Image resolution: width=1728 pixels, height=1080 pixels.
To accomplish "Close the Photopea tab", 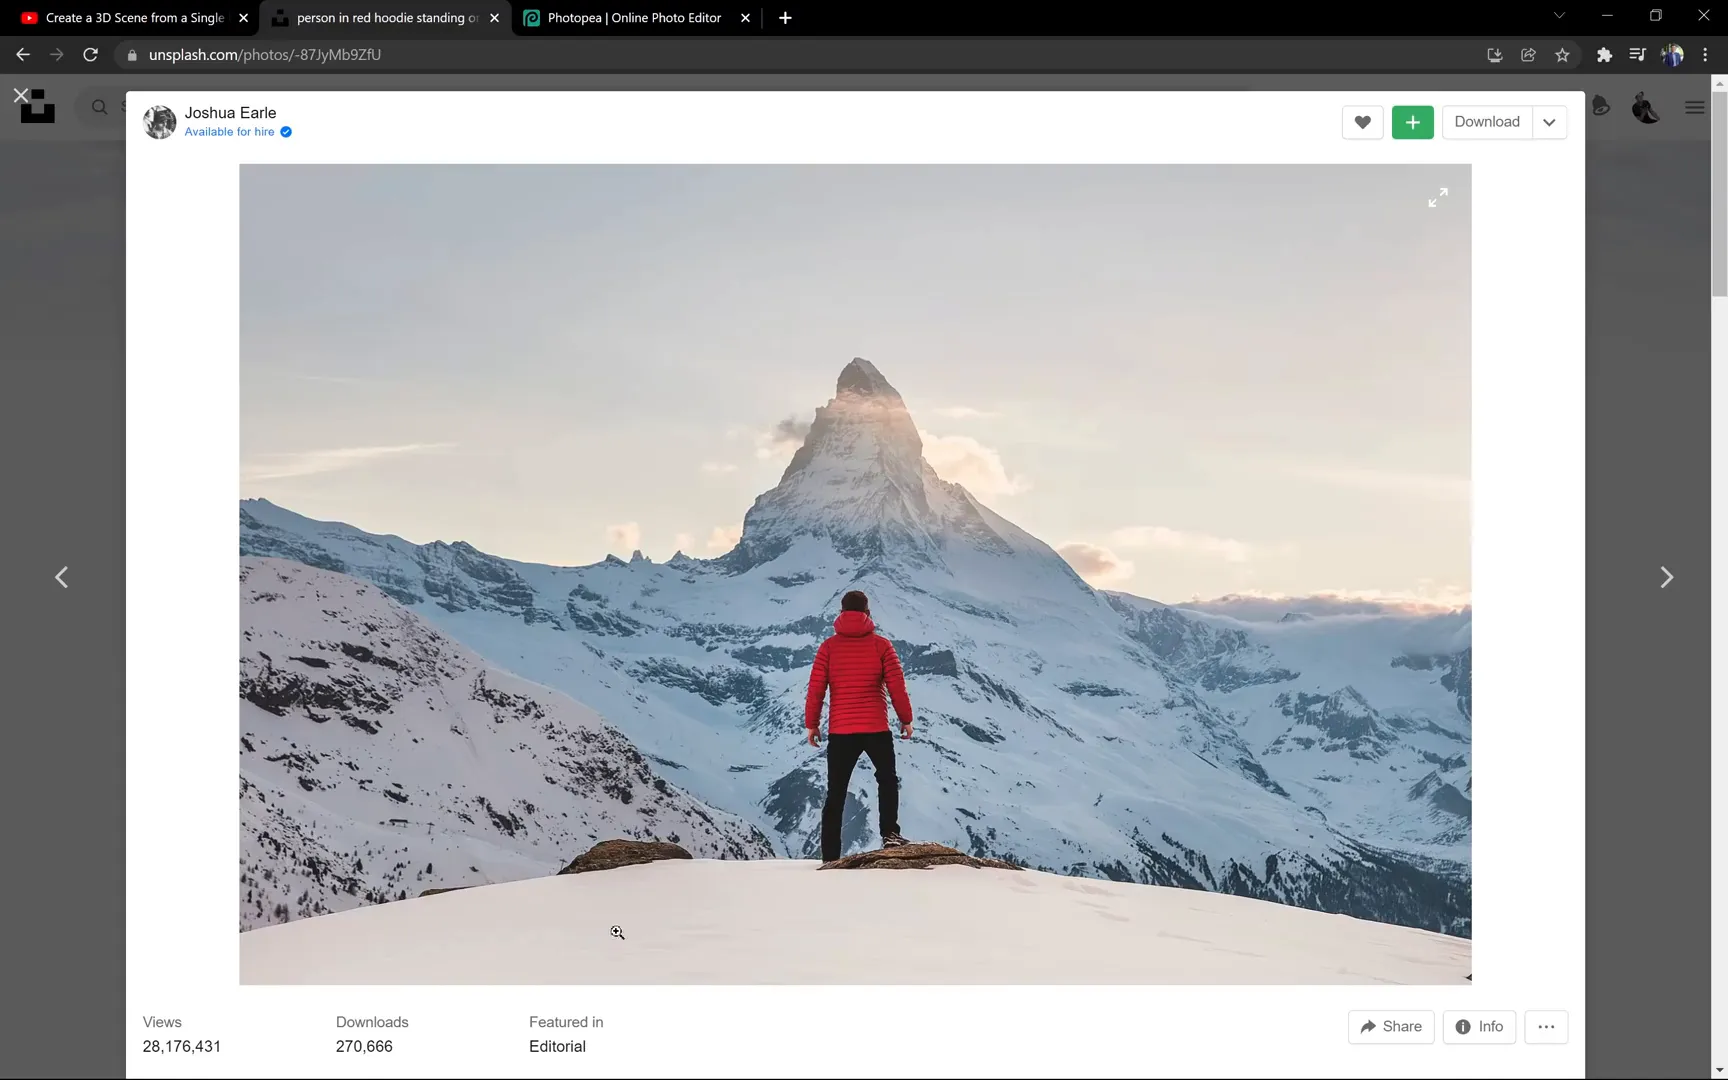I will [745, 18].
